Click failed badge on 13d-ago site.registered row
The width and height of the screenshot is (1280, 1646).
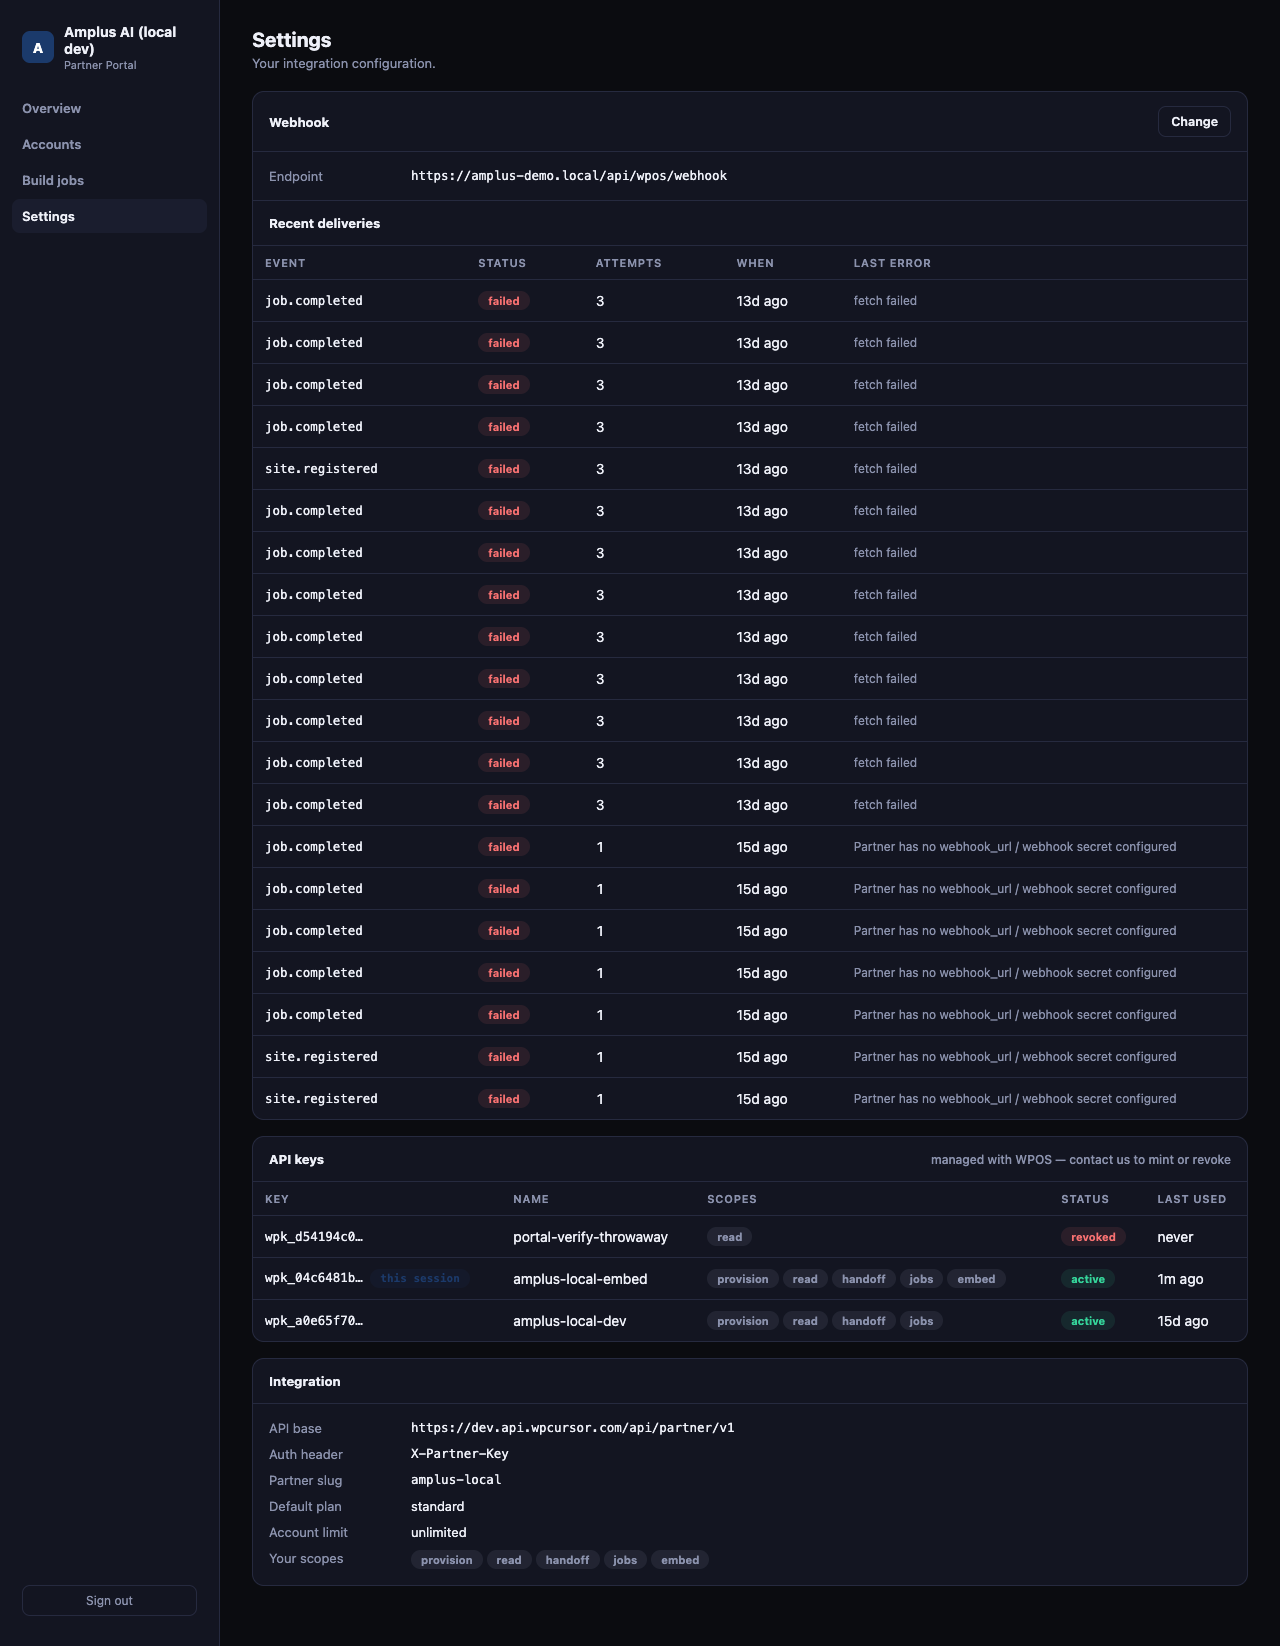[x=504, y=469]
